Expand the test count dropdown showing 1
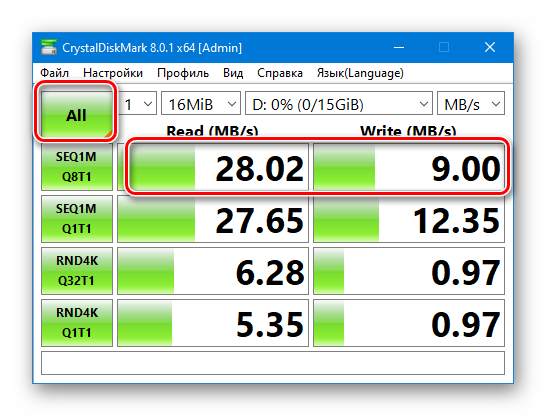 point(138,103)
